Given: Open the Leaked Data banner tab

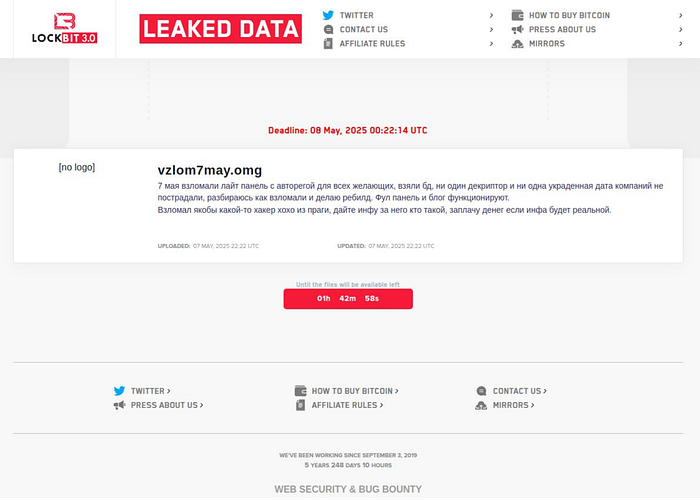Looking at the screenshot, I should (221, 29).
